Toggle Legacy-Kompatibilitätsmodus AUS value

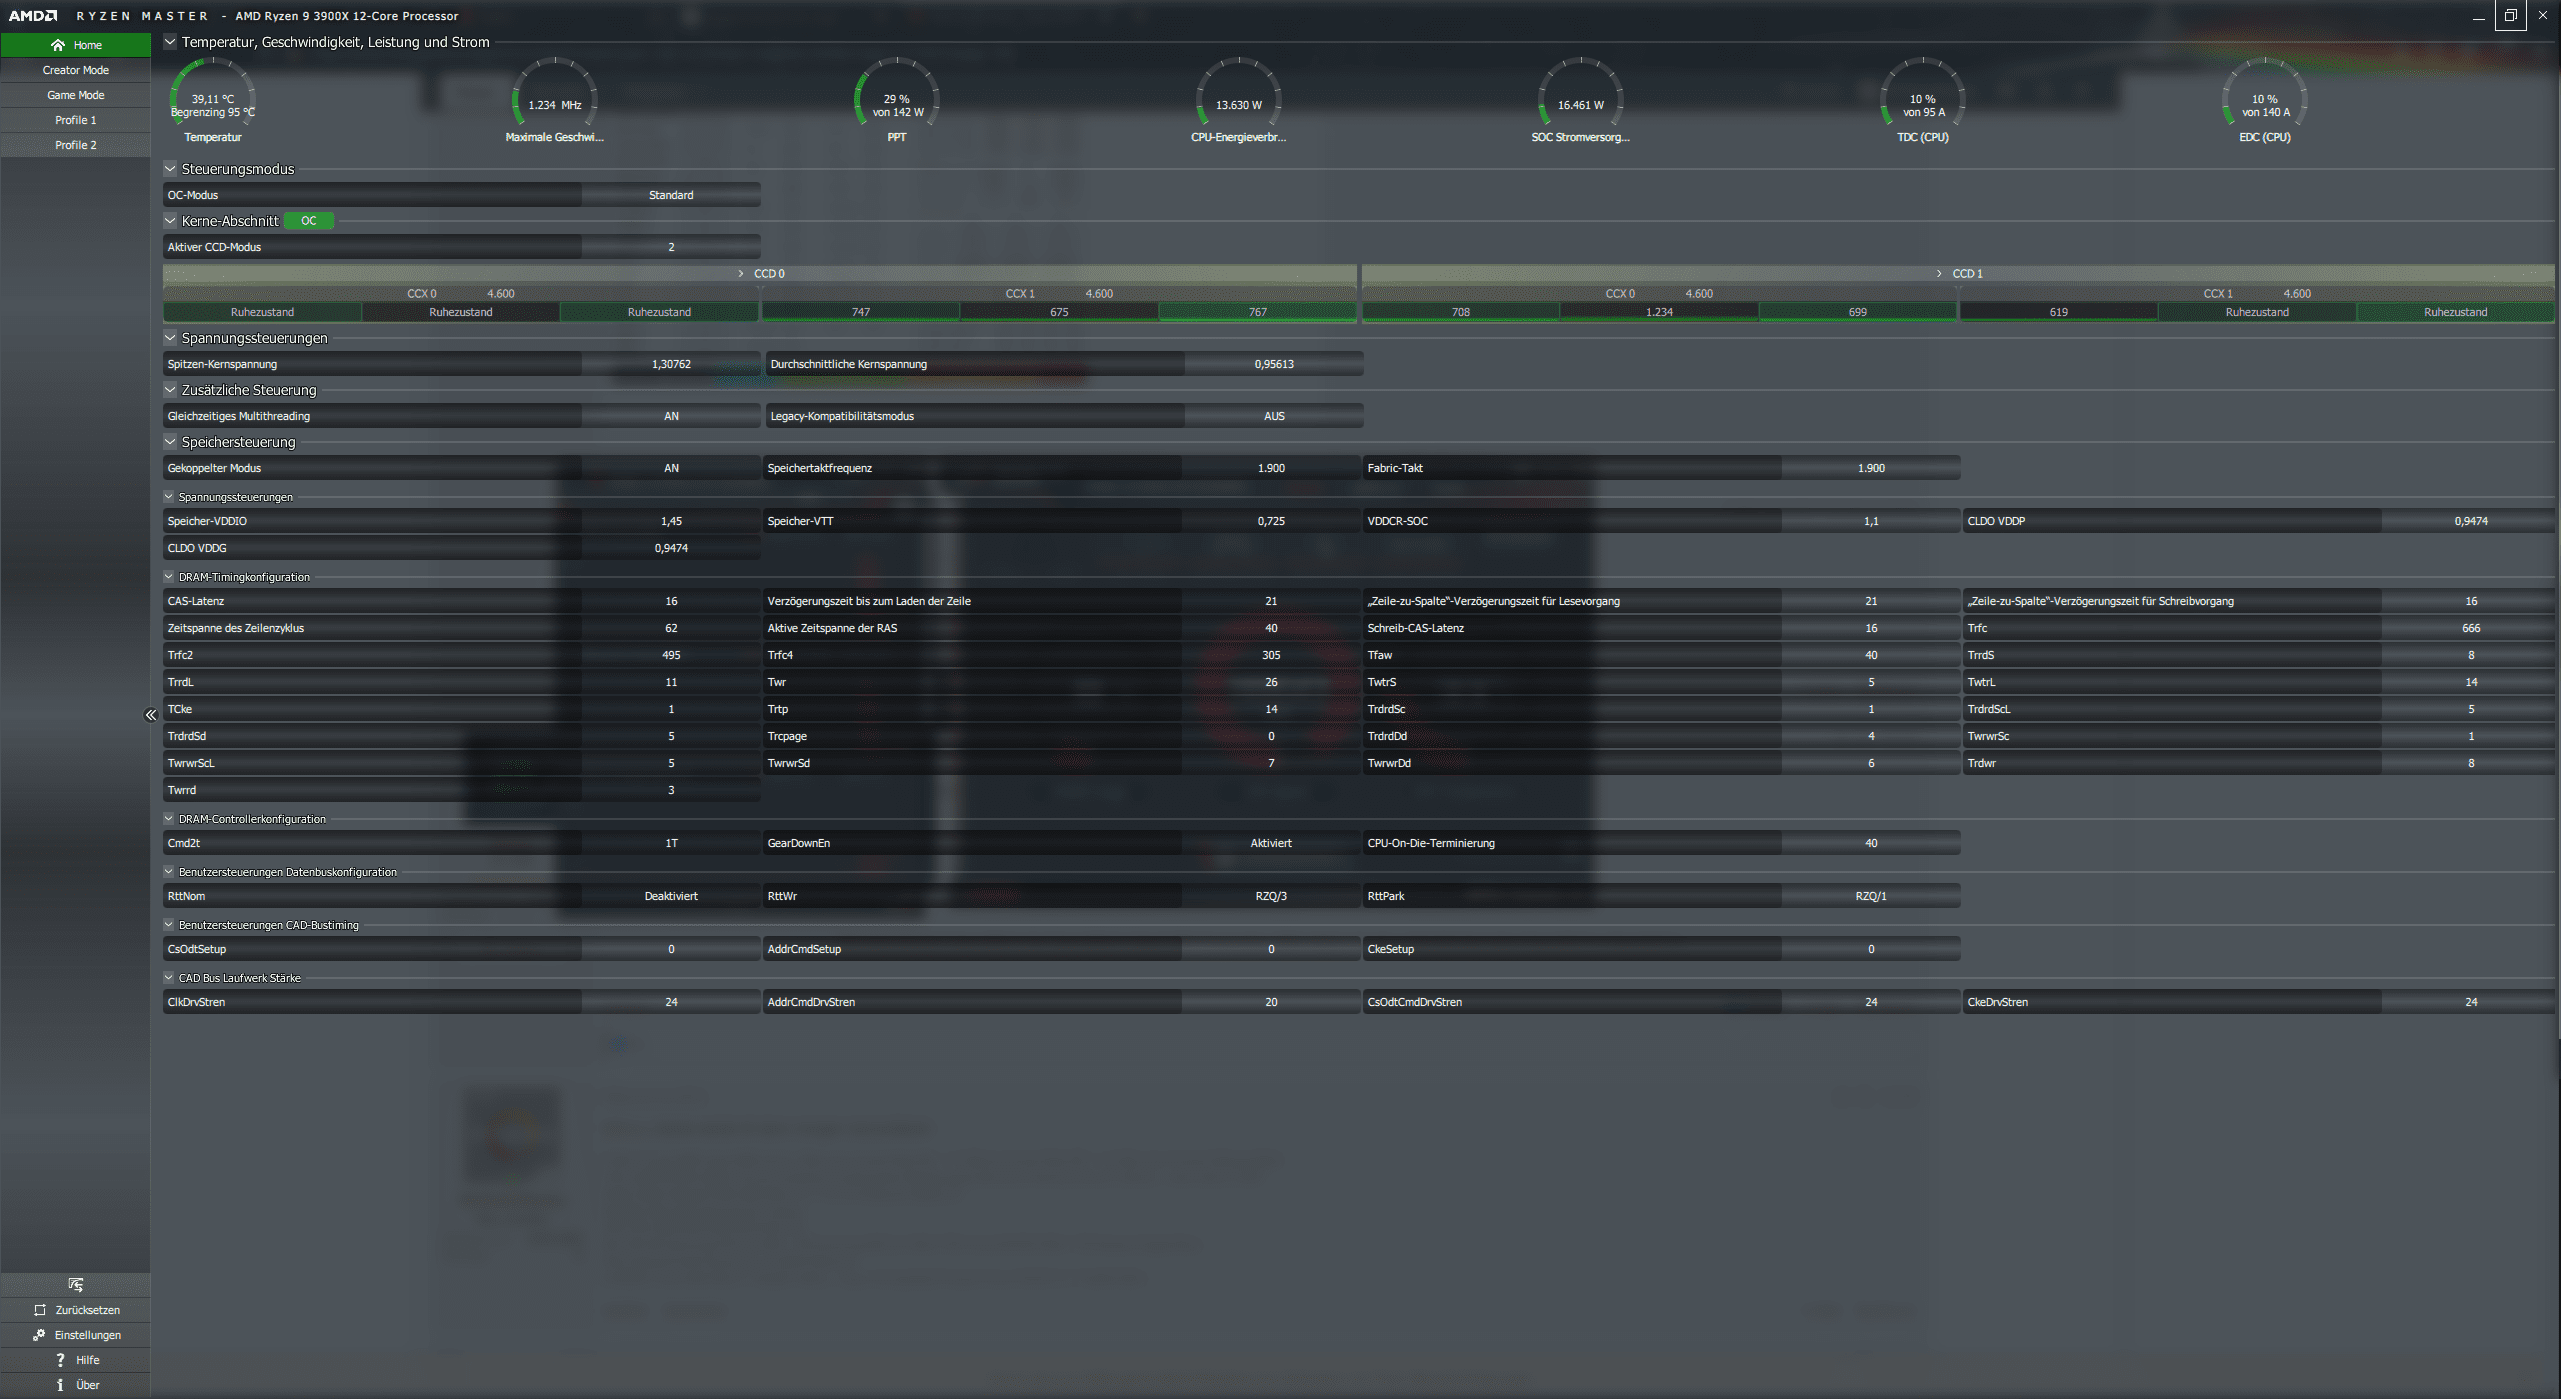[x=1273, y=416]
